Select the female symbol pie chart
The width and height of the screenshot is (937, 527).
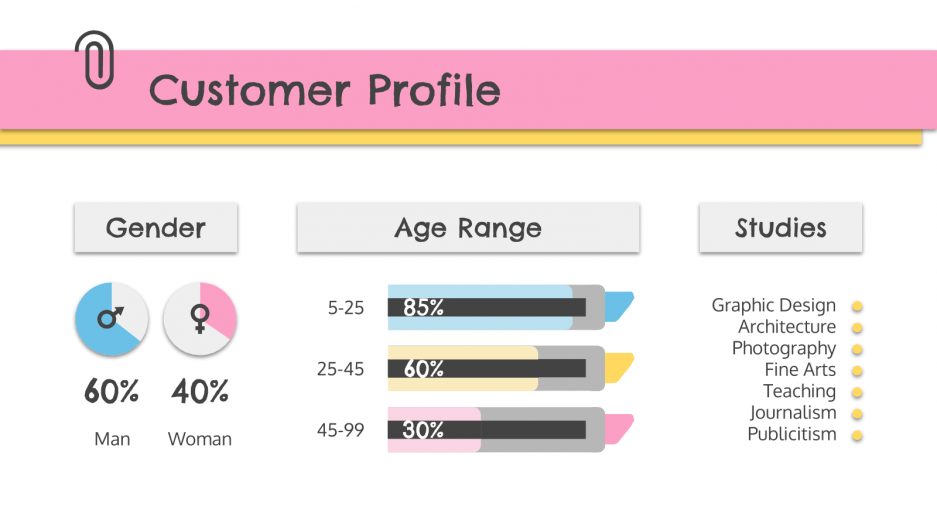click(200, 319)
